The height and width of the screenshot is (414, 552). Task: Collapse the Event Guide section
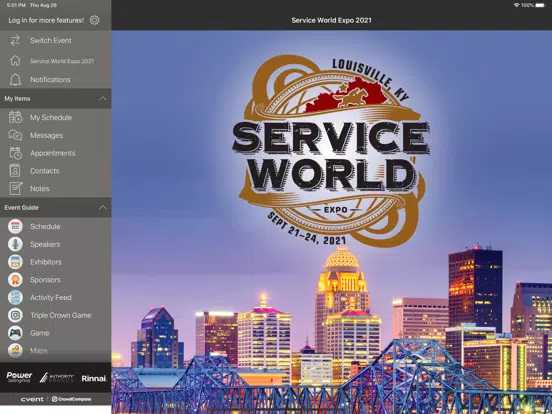[103, 207]
